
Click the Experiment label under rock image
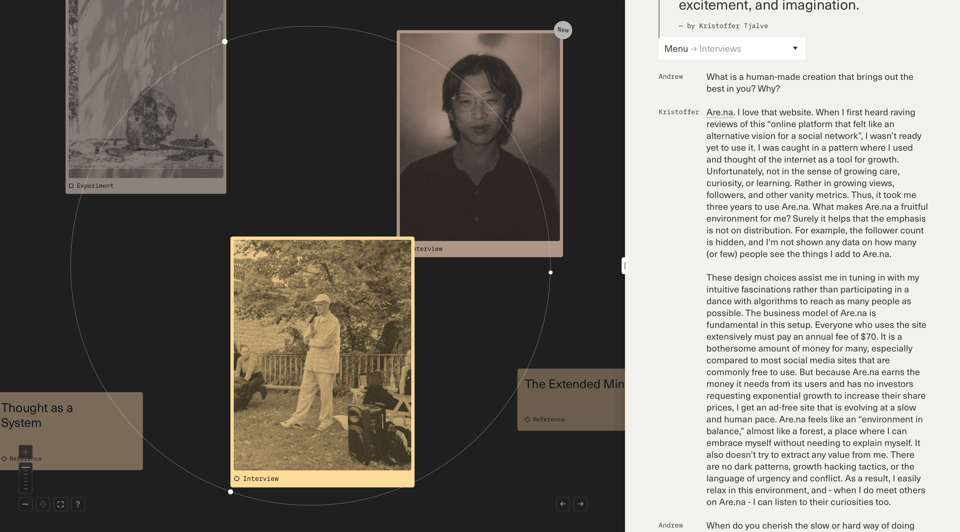pyautogui.click(x=94, y=186)
